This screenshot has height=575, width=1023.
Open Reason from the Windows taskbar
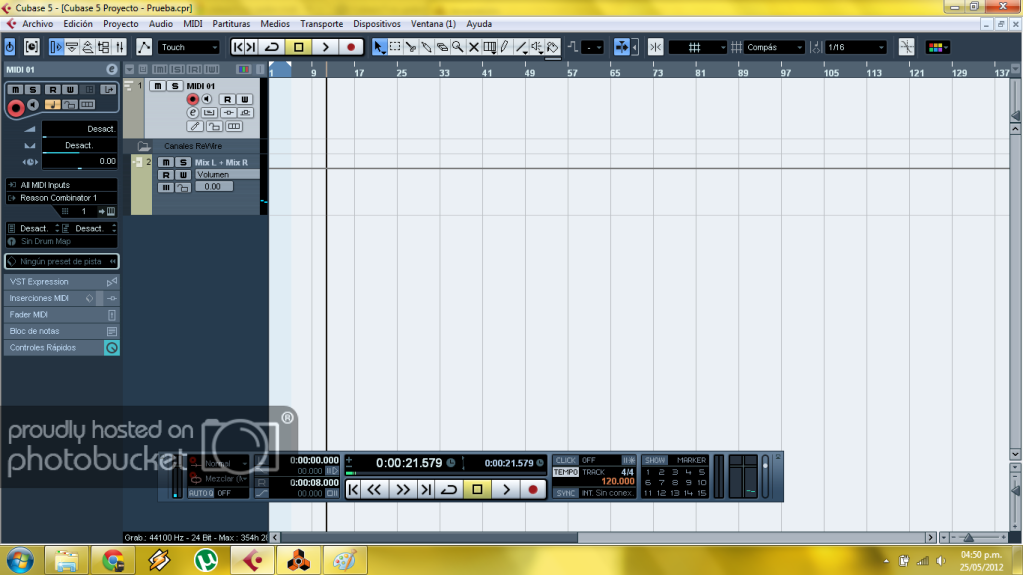tap(299, 560)
